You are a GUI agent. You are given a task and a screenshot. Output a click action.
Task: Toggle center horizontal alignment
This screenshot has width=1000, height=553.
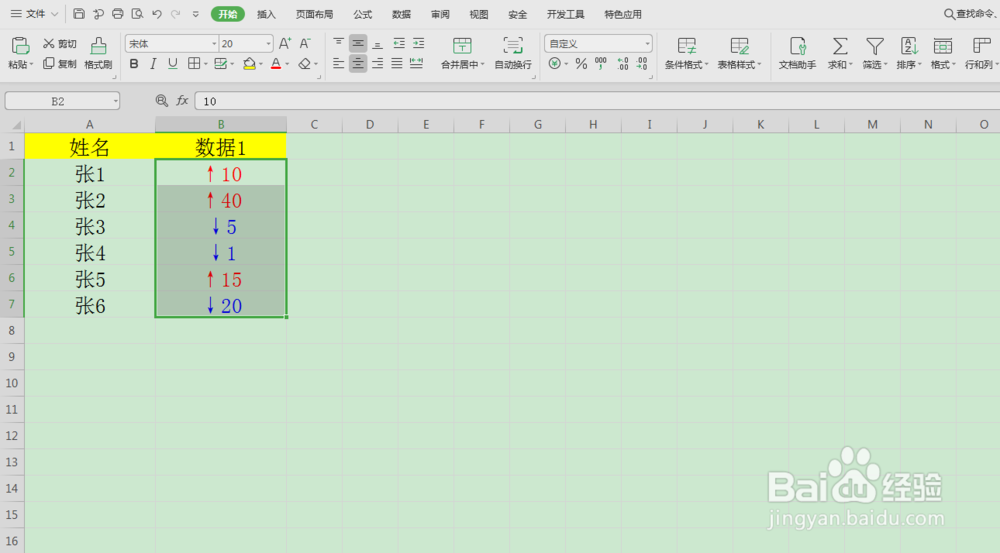[358, 63]
